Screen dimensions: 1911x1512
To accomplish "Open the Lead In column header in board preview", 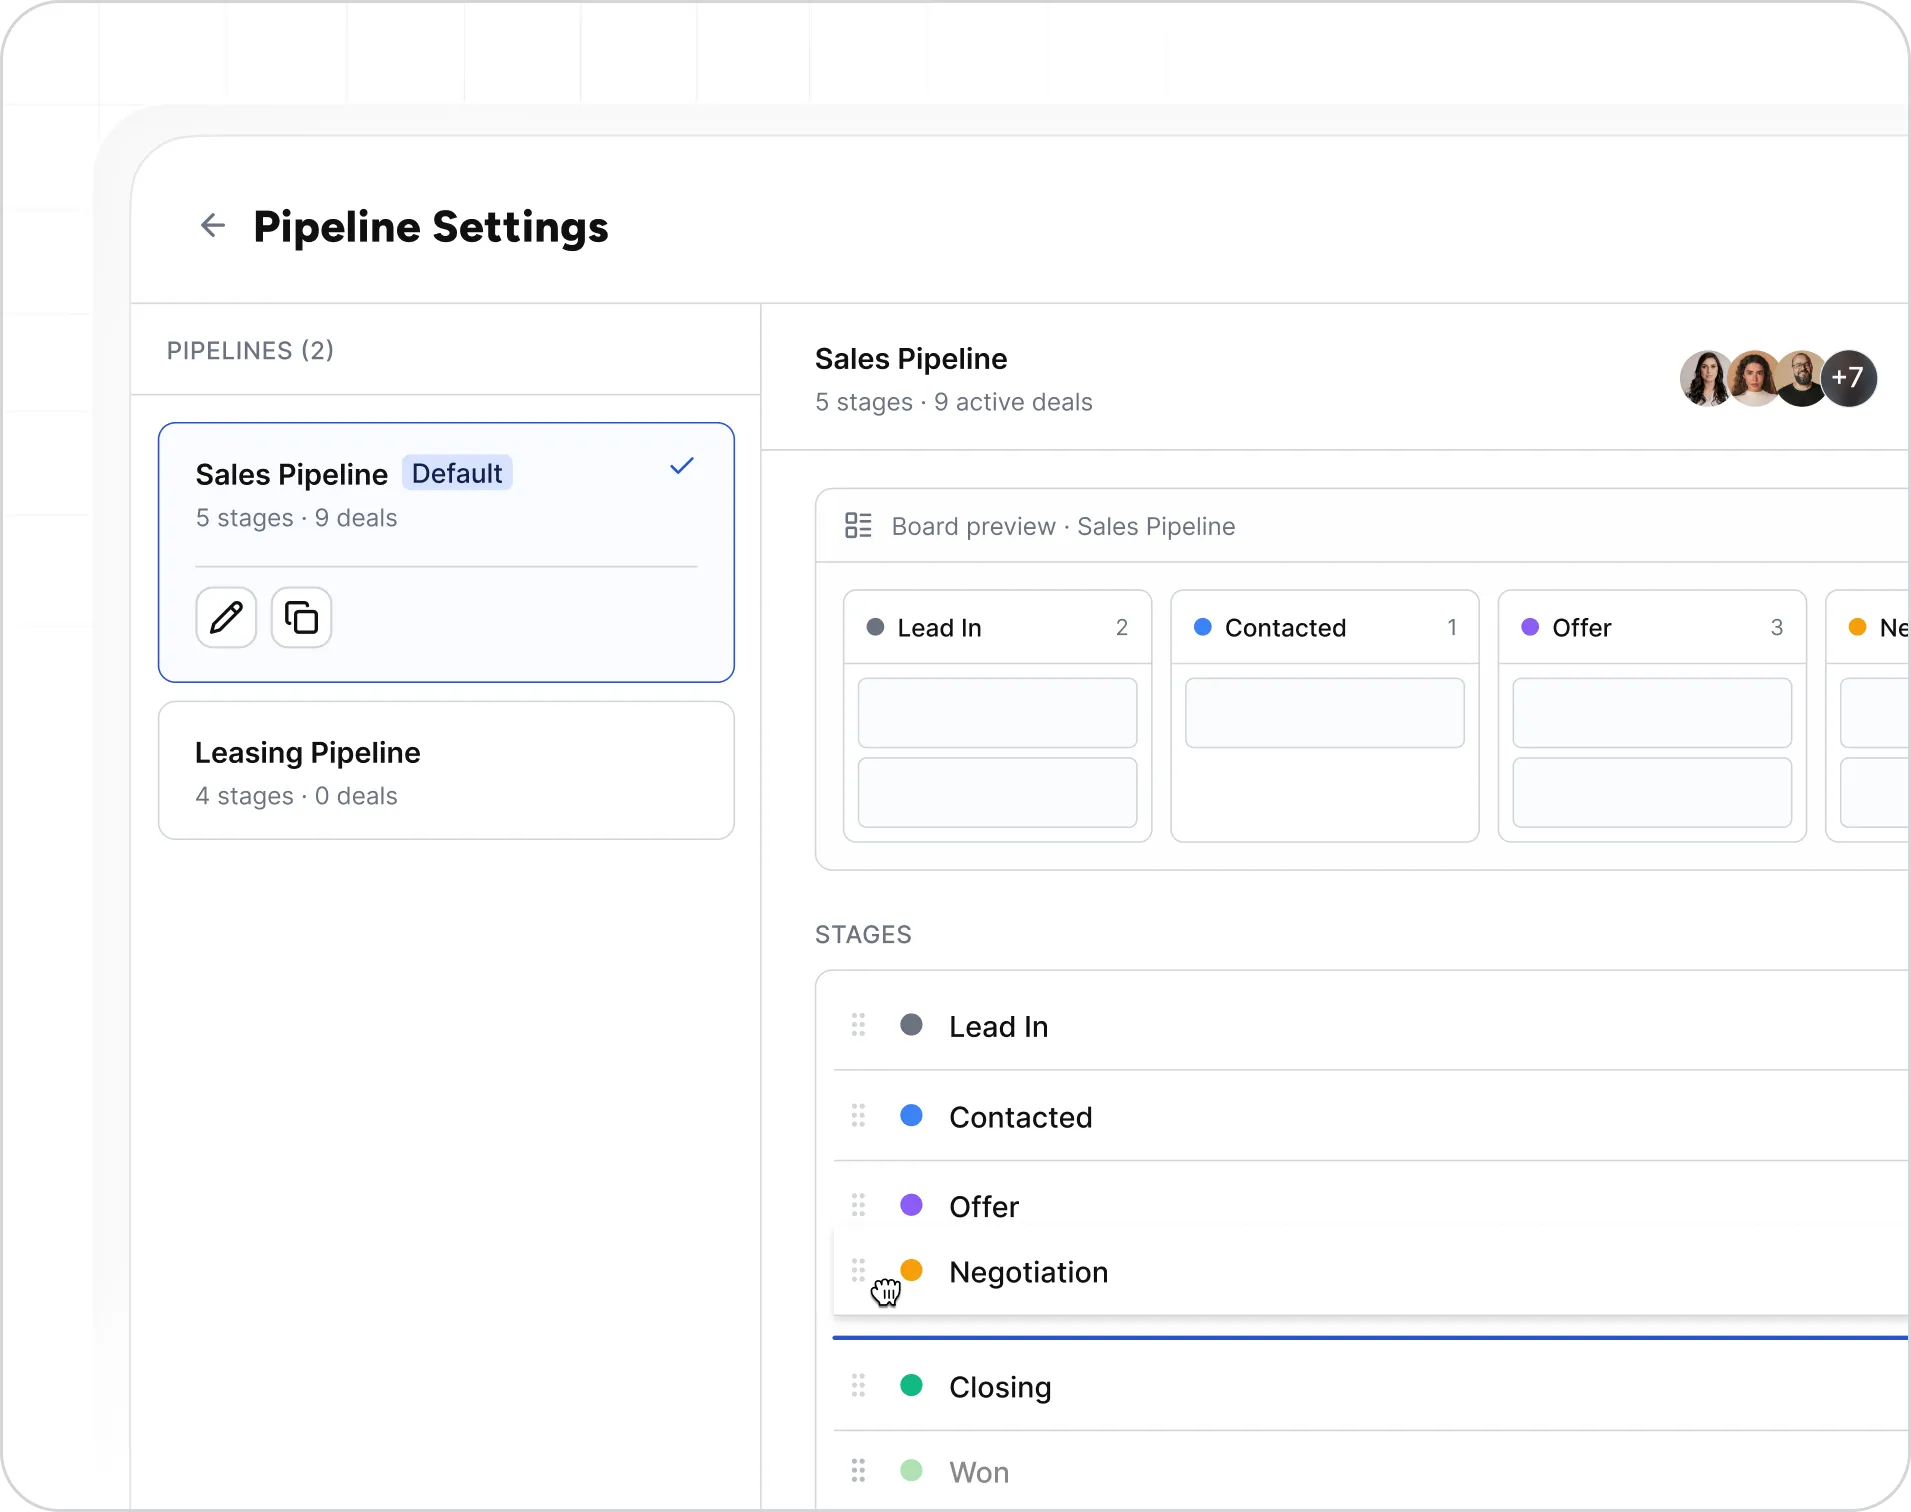I will click(x=997, y=628).
